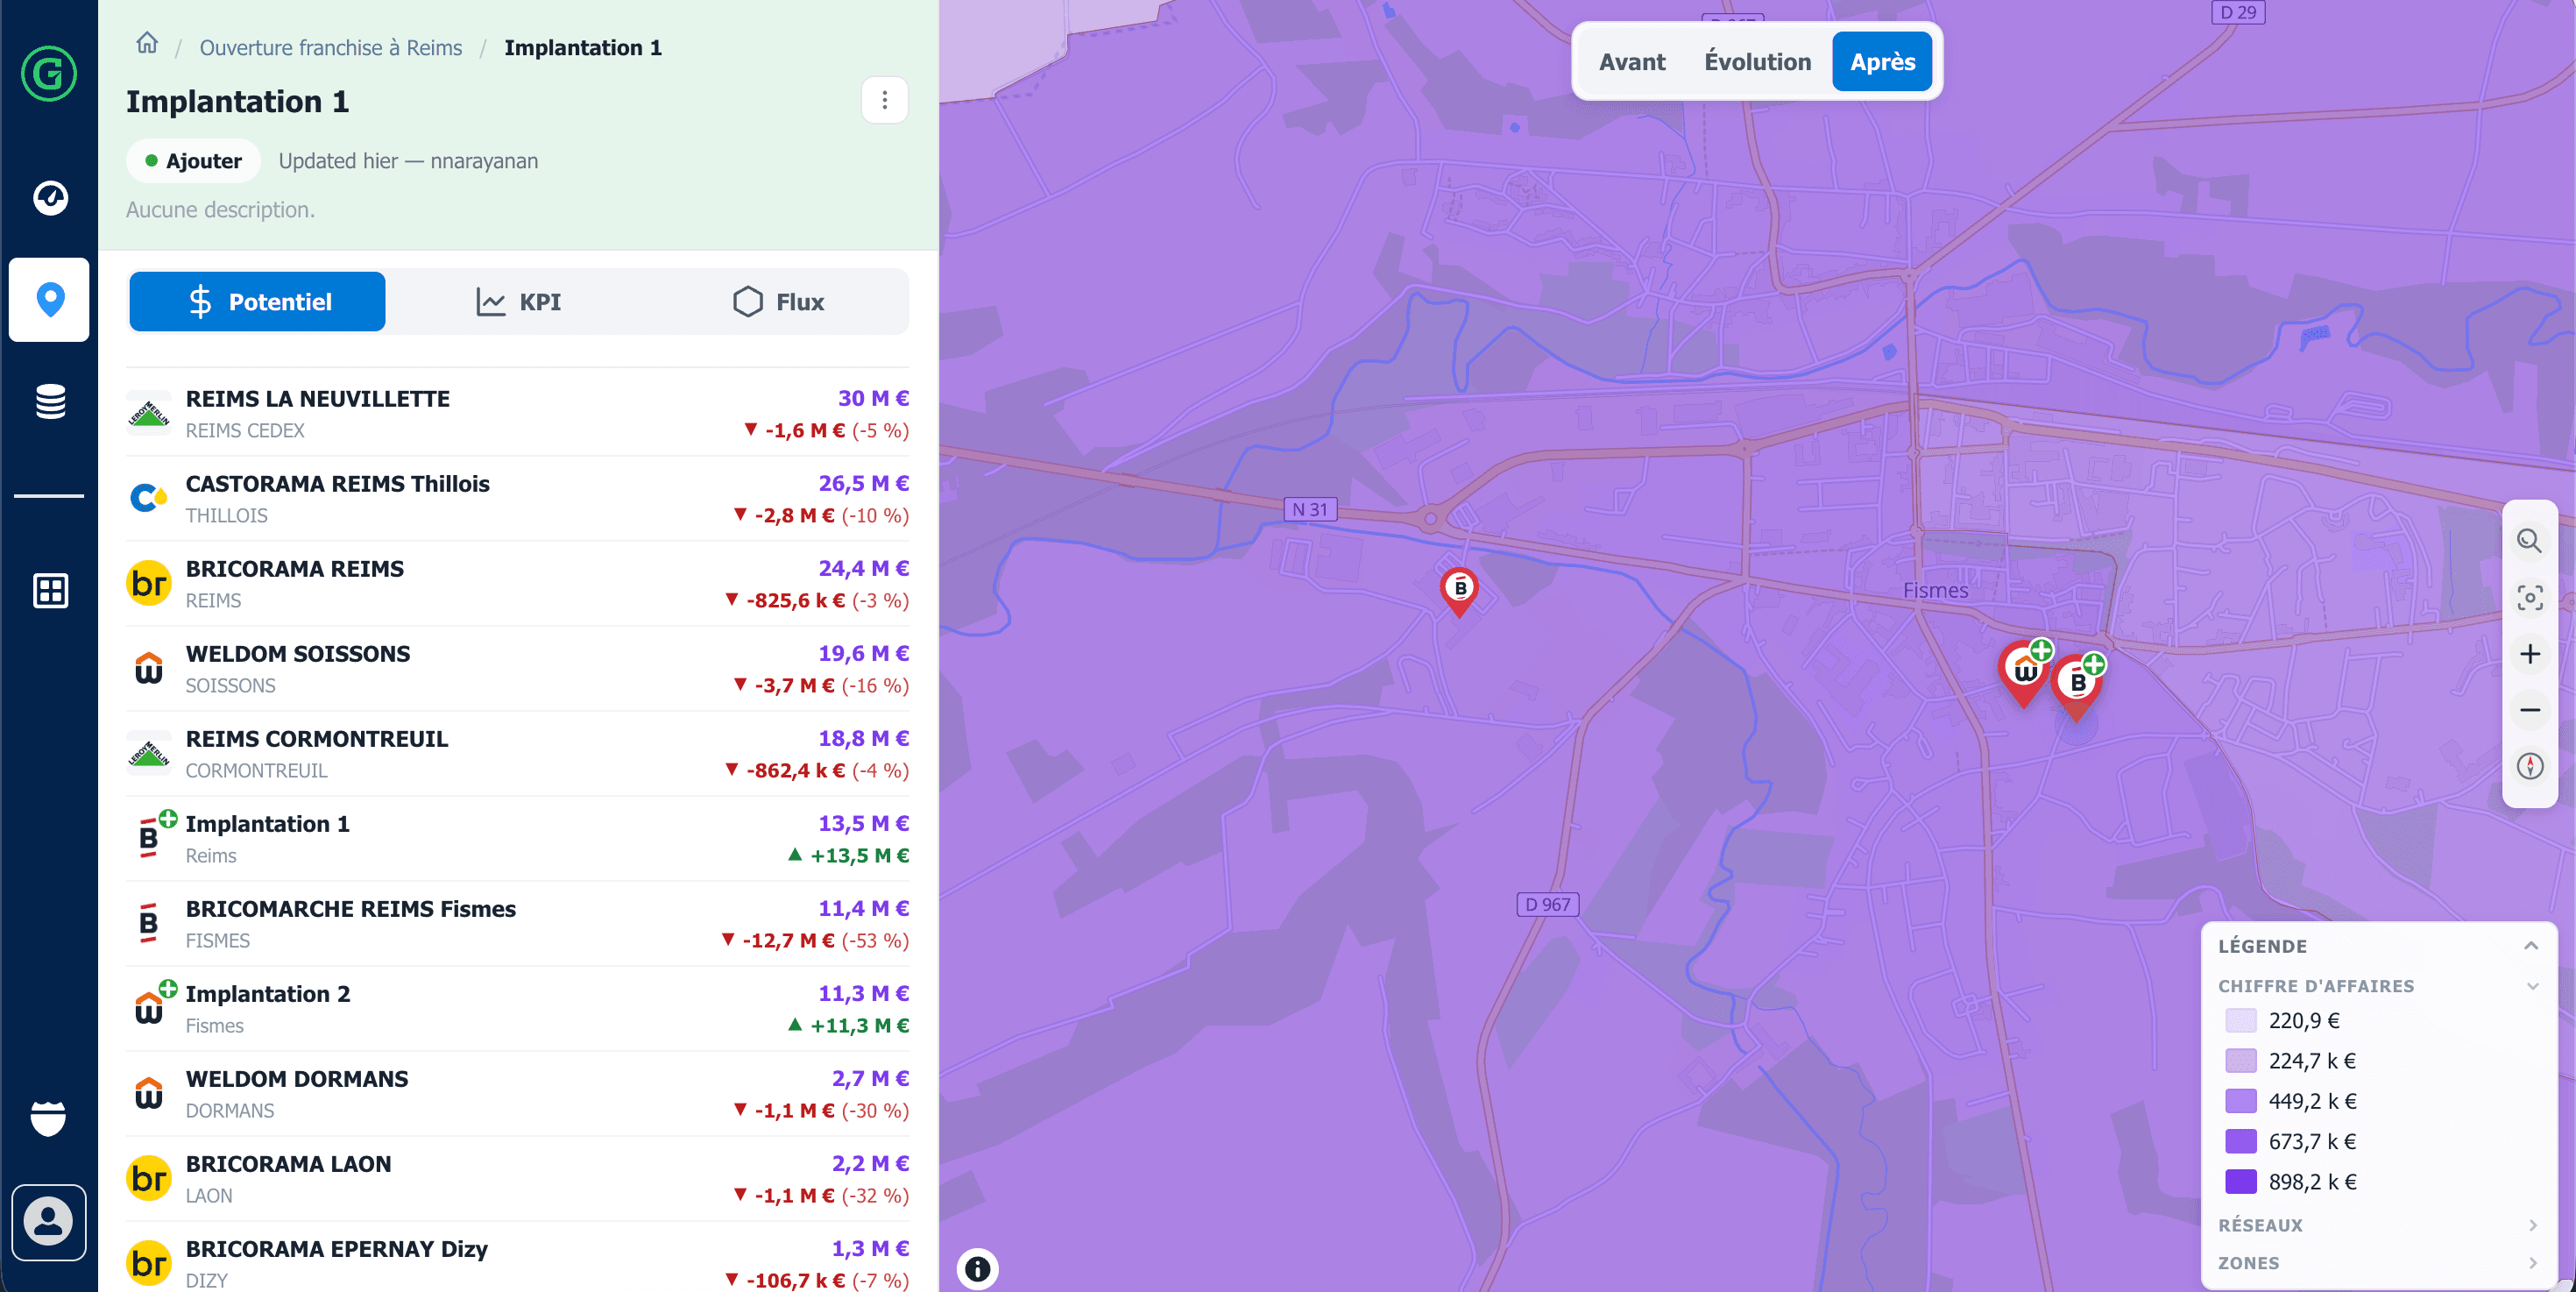Select BRICORAMA EPERNAY Dizy store name

(337, 1249)
